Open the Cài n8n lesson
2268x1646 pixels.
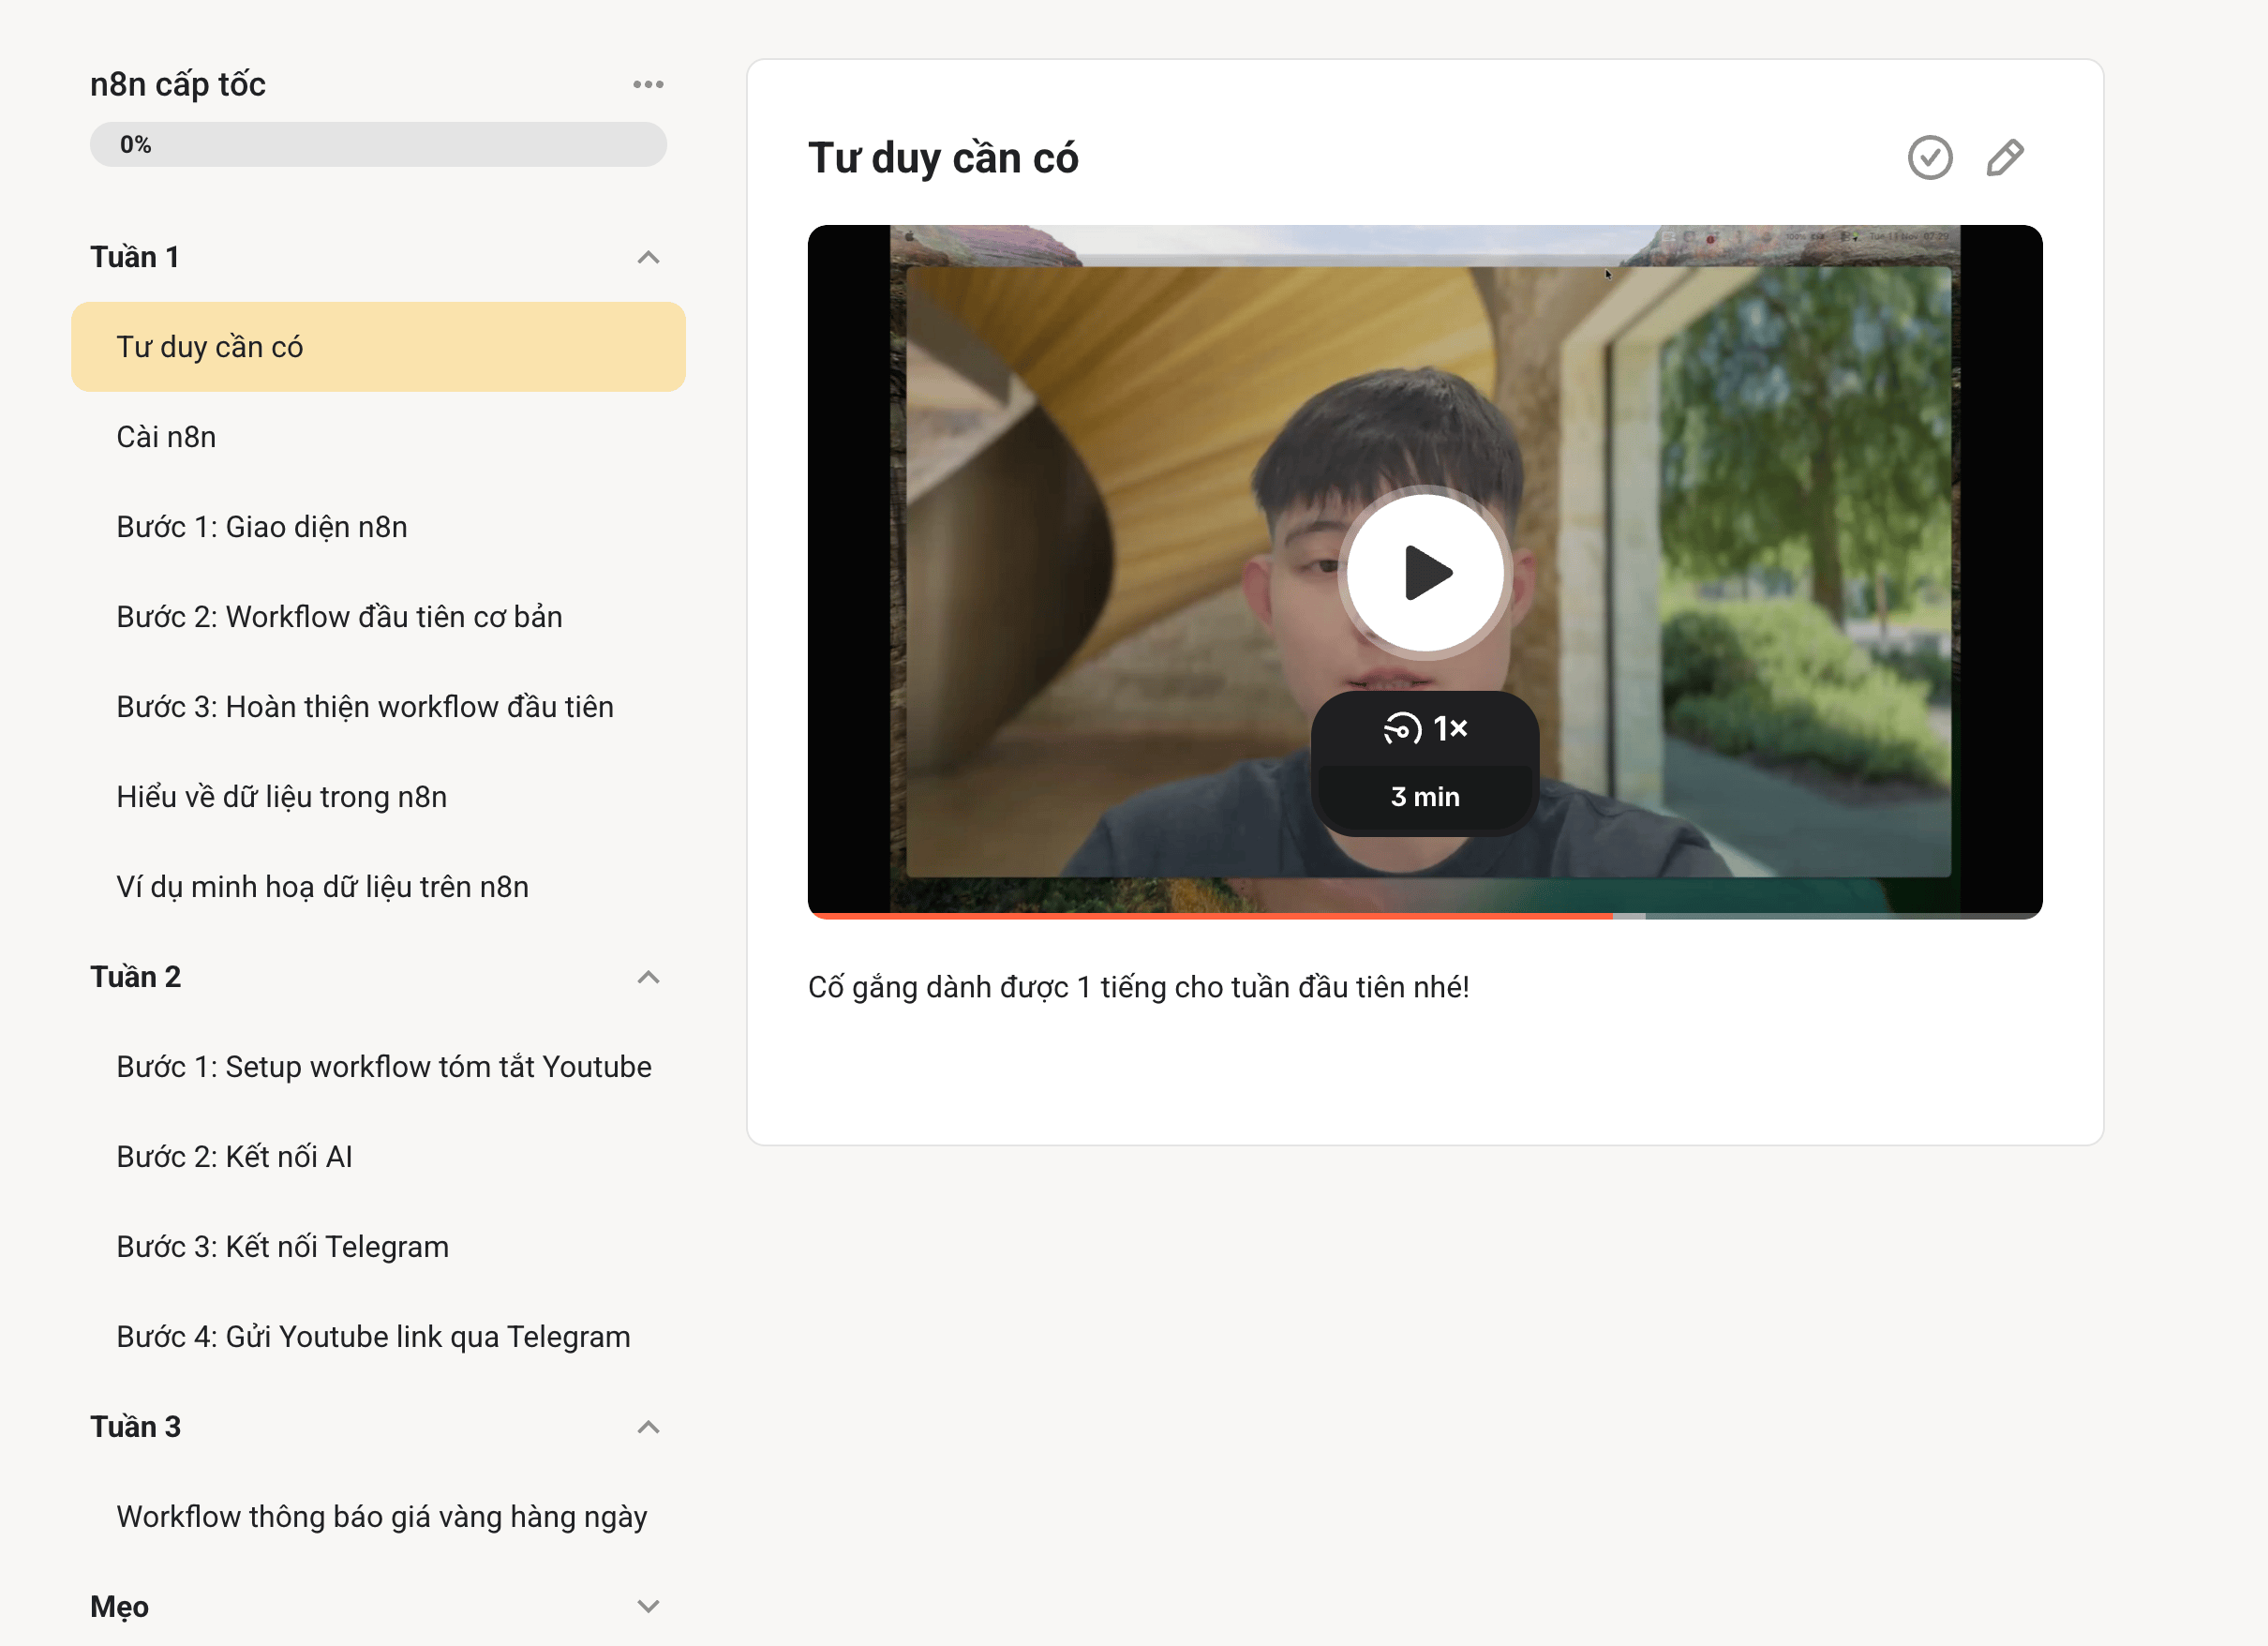(x=166, y=437)
